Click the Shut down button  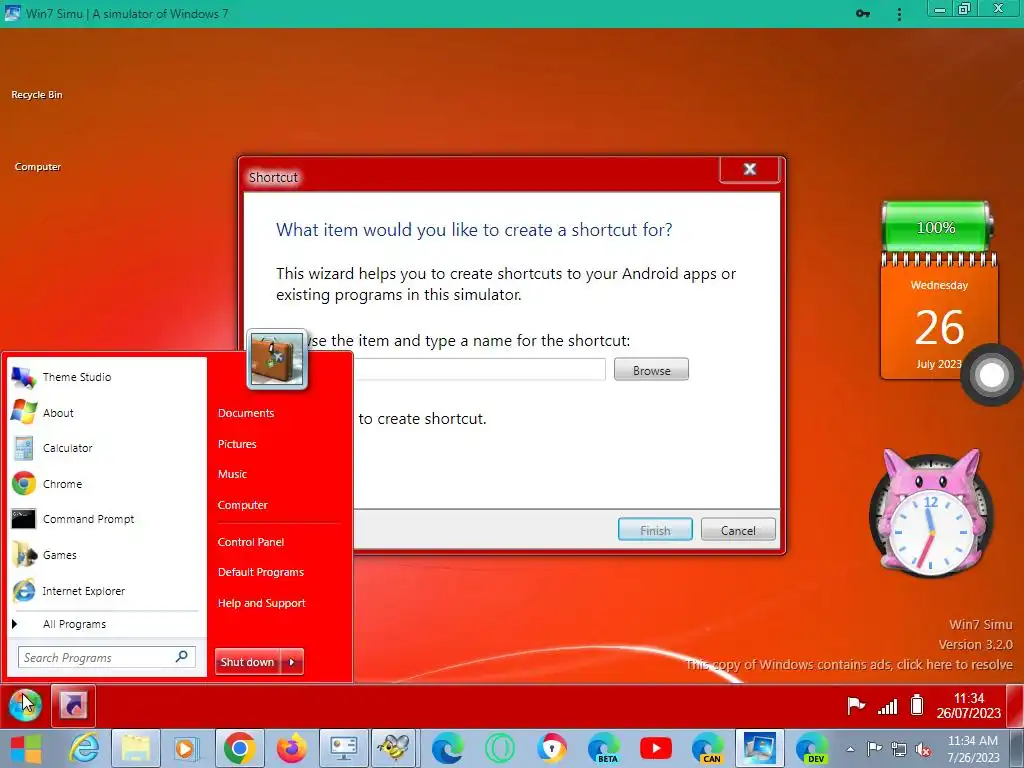point(248,662)
